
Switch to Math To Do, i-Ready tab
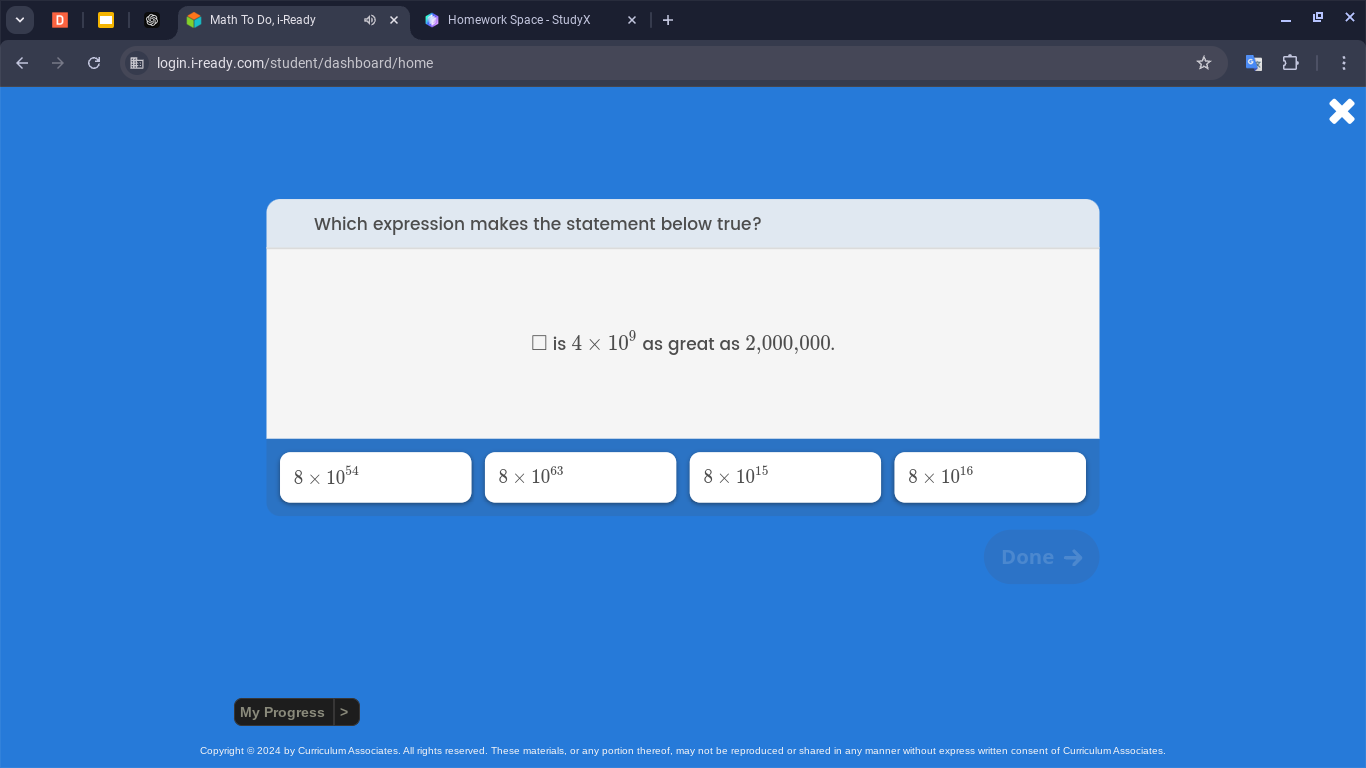coord(263,20)
